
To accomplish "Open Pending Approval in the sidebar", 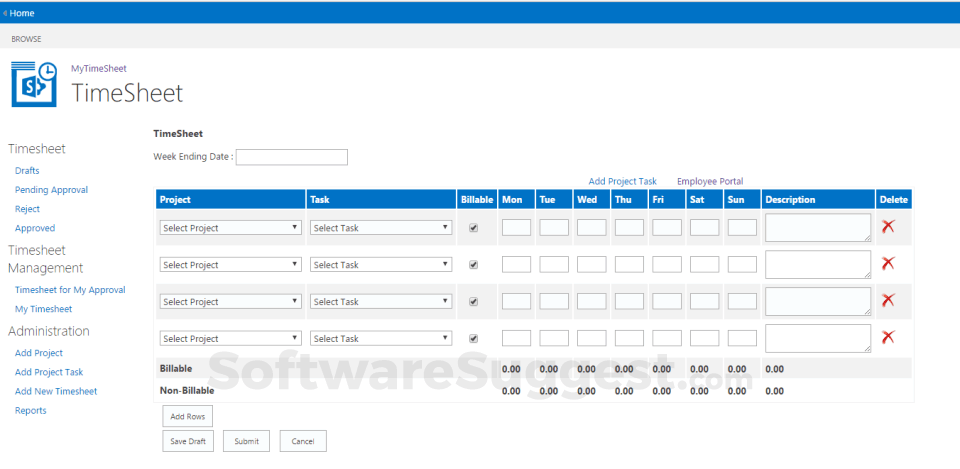I will pyautogui.click(x=51, y=190).
